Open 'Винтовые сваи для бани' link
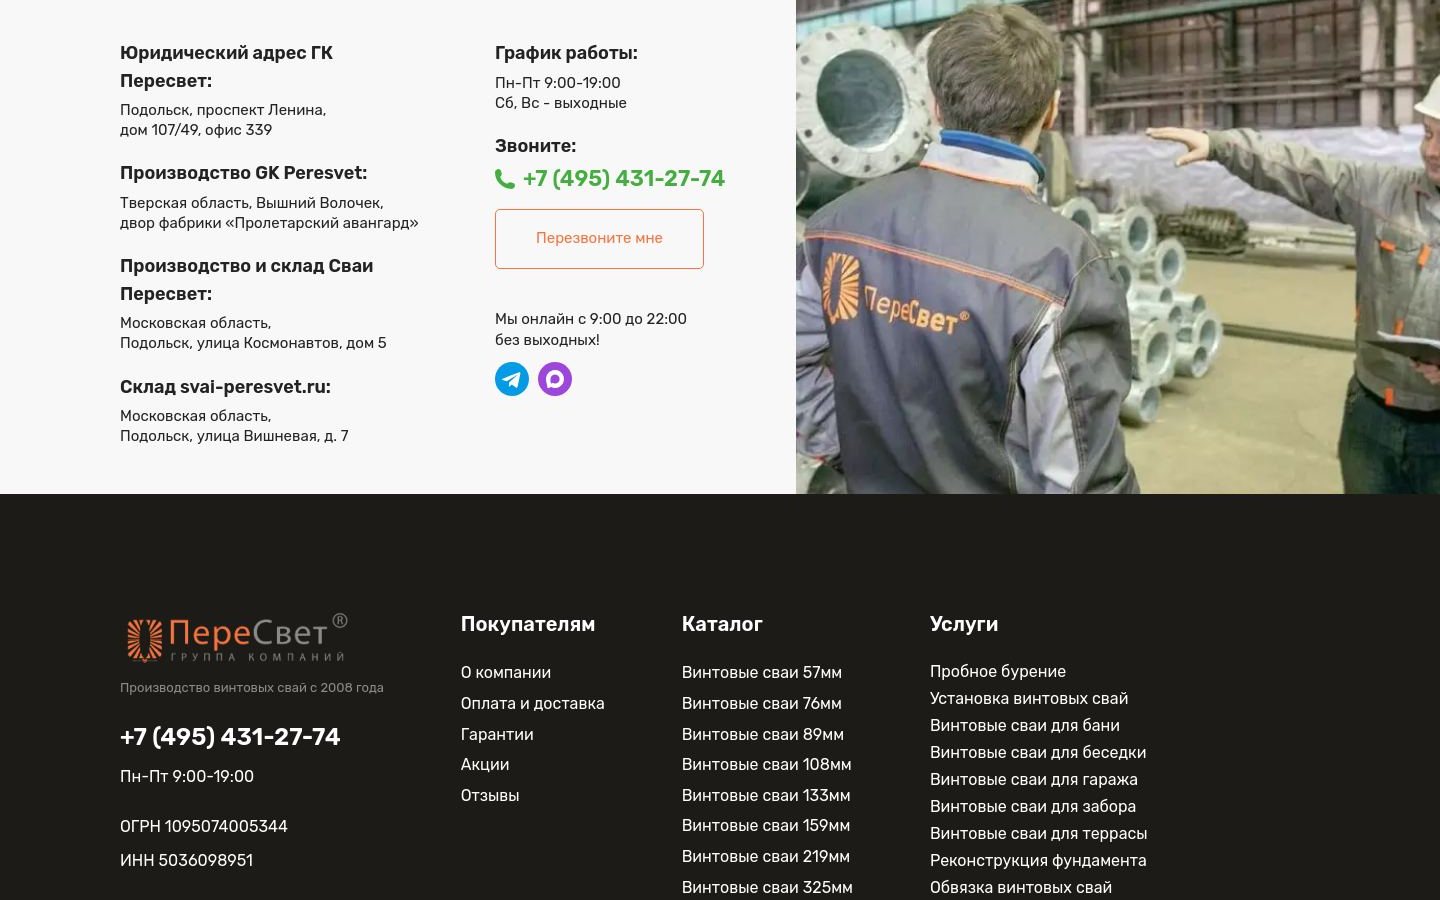 click(1025, 726)
